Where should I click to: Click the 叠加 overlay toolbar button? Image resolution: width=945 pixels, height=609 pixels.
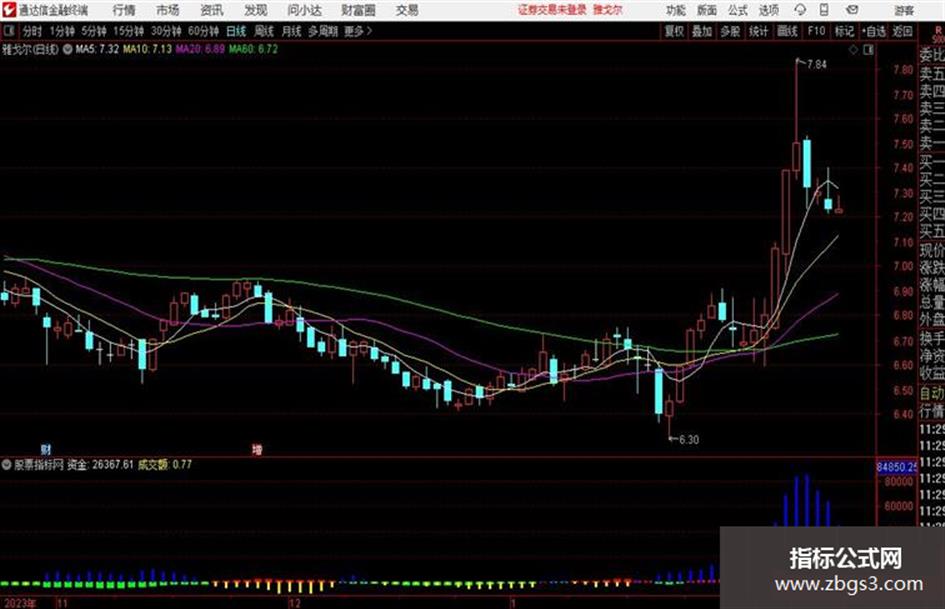(702, 31)
